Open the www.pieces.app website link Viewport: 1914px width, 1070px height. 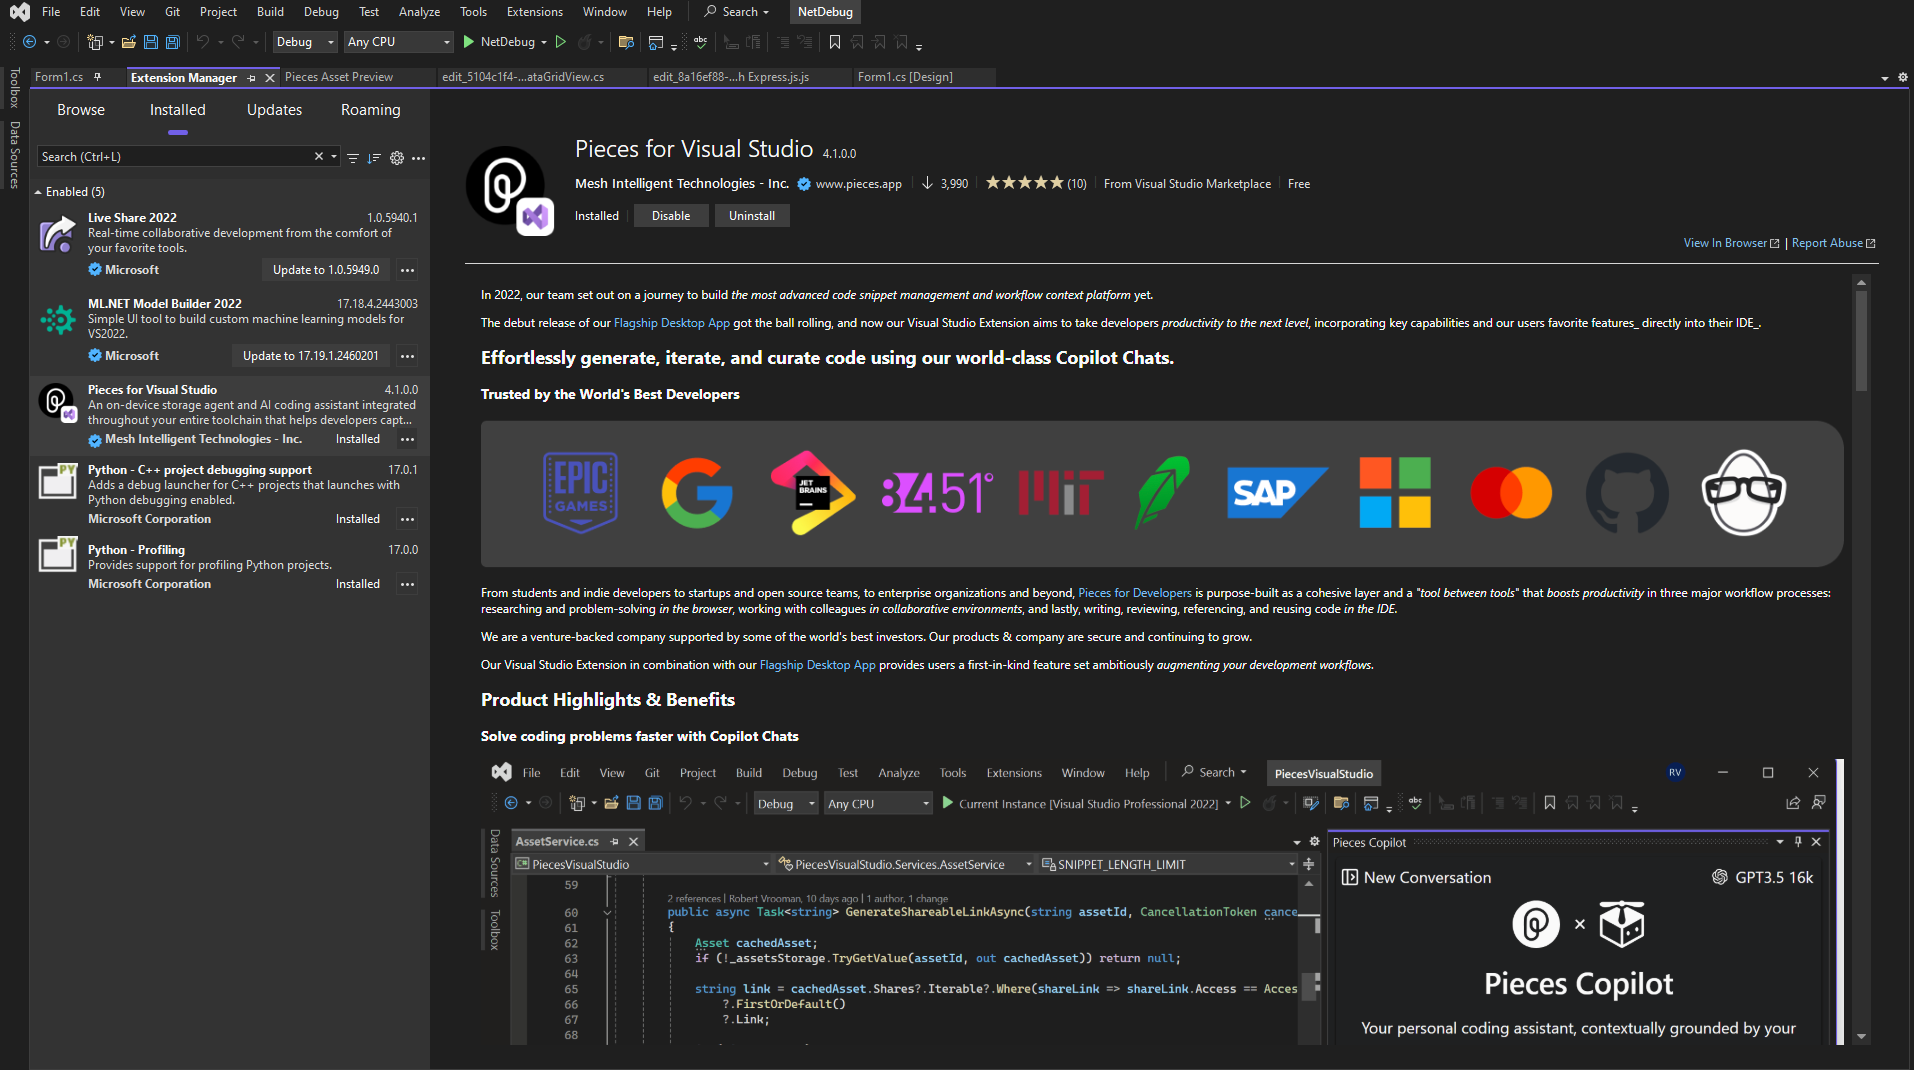858,184
